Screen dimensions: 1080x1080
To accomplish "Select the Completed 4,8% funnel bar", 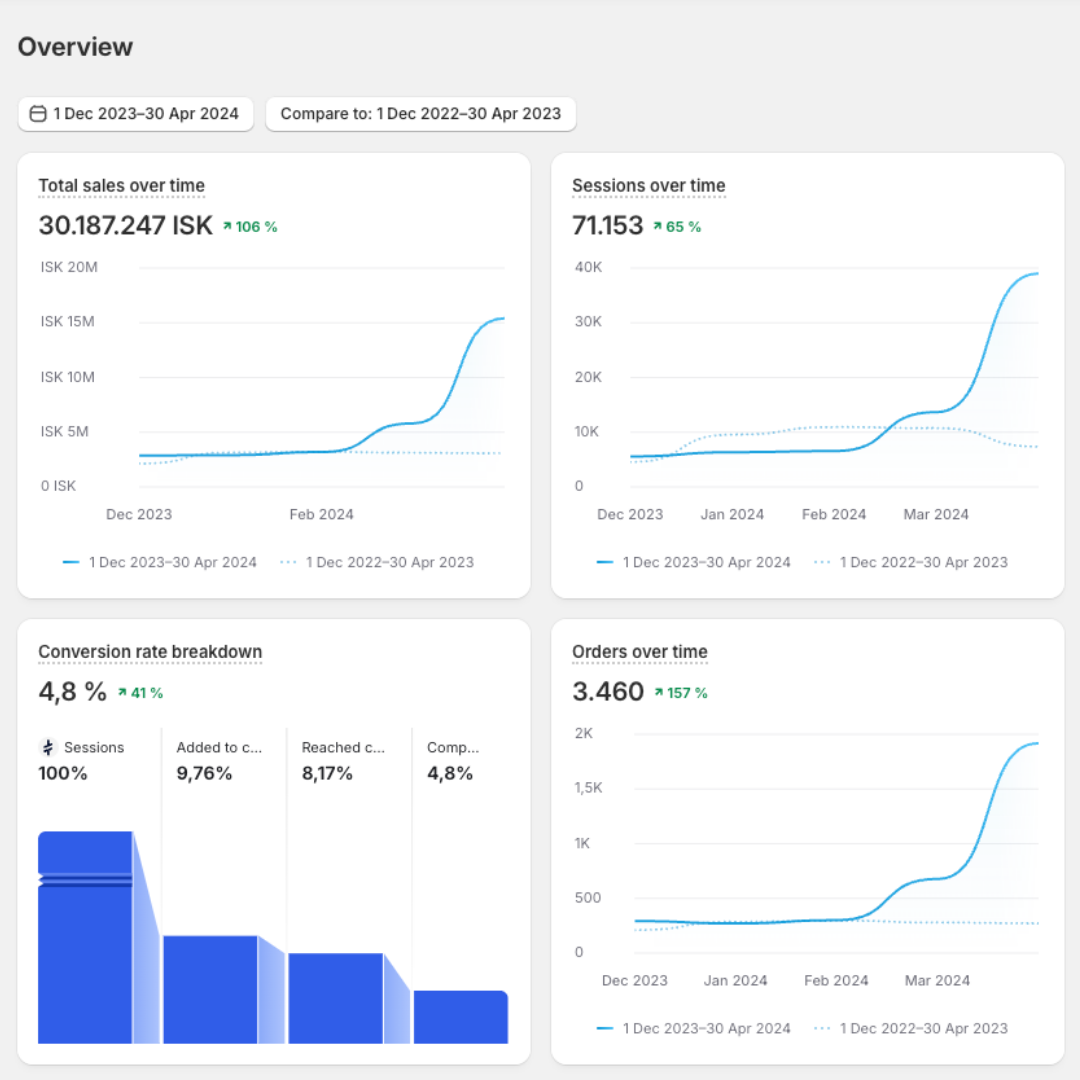I will 461,1017.
